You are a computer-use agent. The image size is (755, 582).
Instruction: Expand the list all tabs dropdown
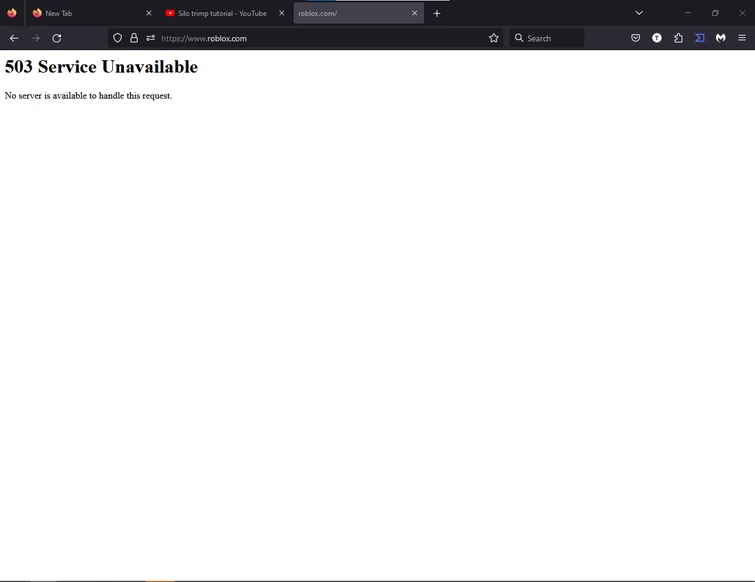[x=639, y=13]
